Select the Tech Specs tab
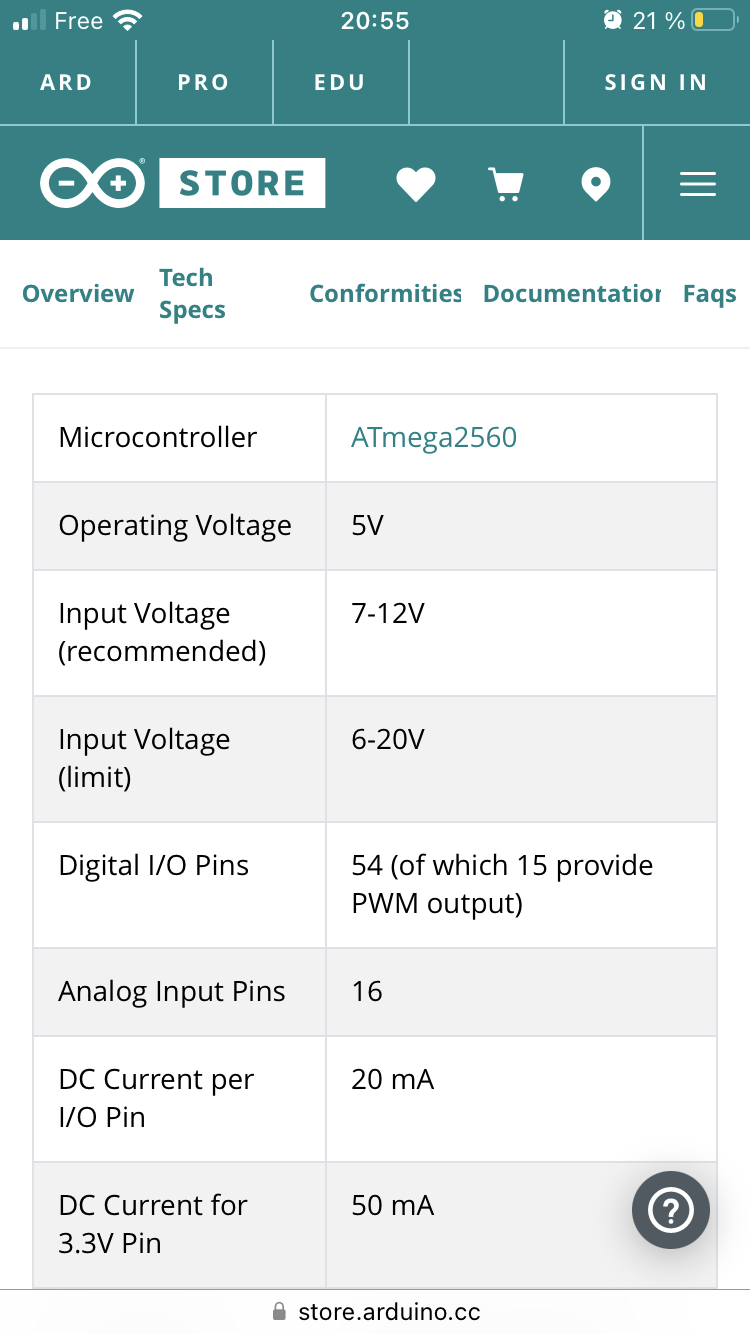The width and height of the screenshot is (750, 1334). [192, 293]
